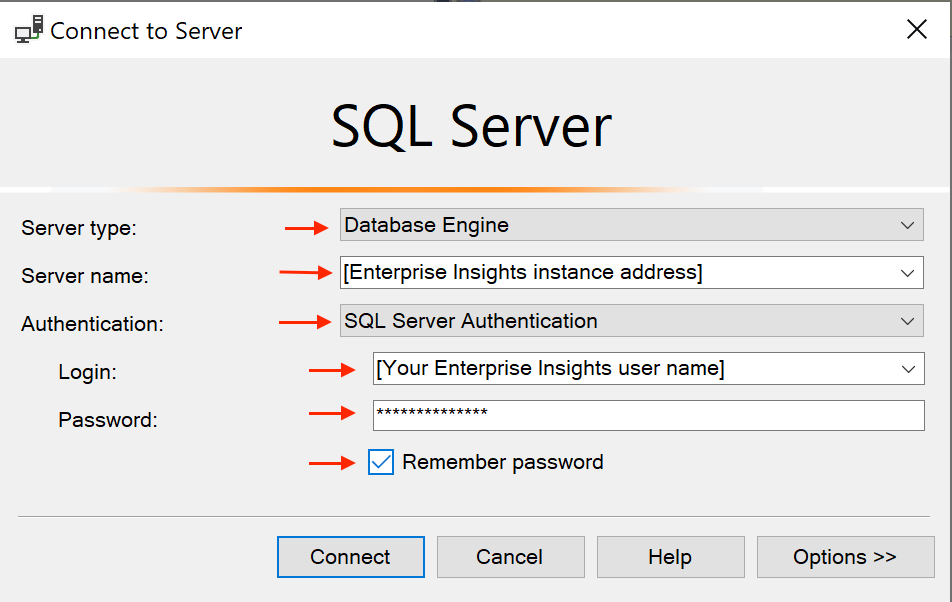
Task: Expand the dialog with Options >>
Action: tap(845, 557)
